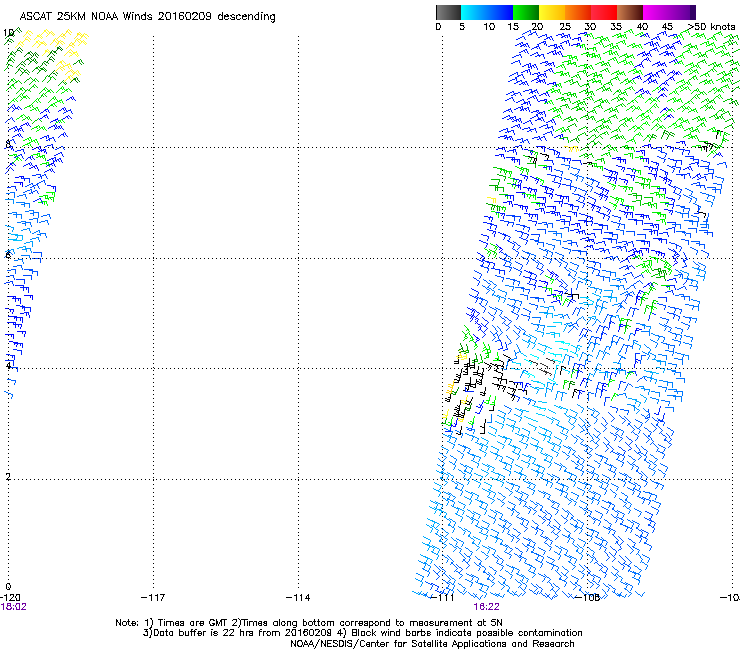Screen dimensions: 740x650
Task: Click the '2' latitude axis label
Action: (x=8, y=476)
